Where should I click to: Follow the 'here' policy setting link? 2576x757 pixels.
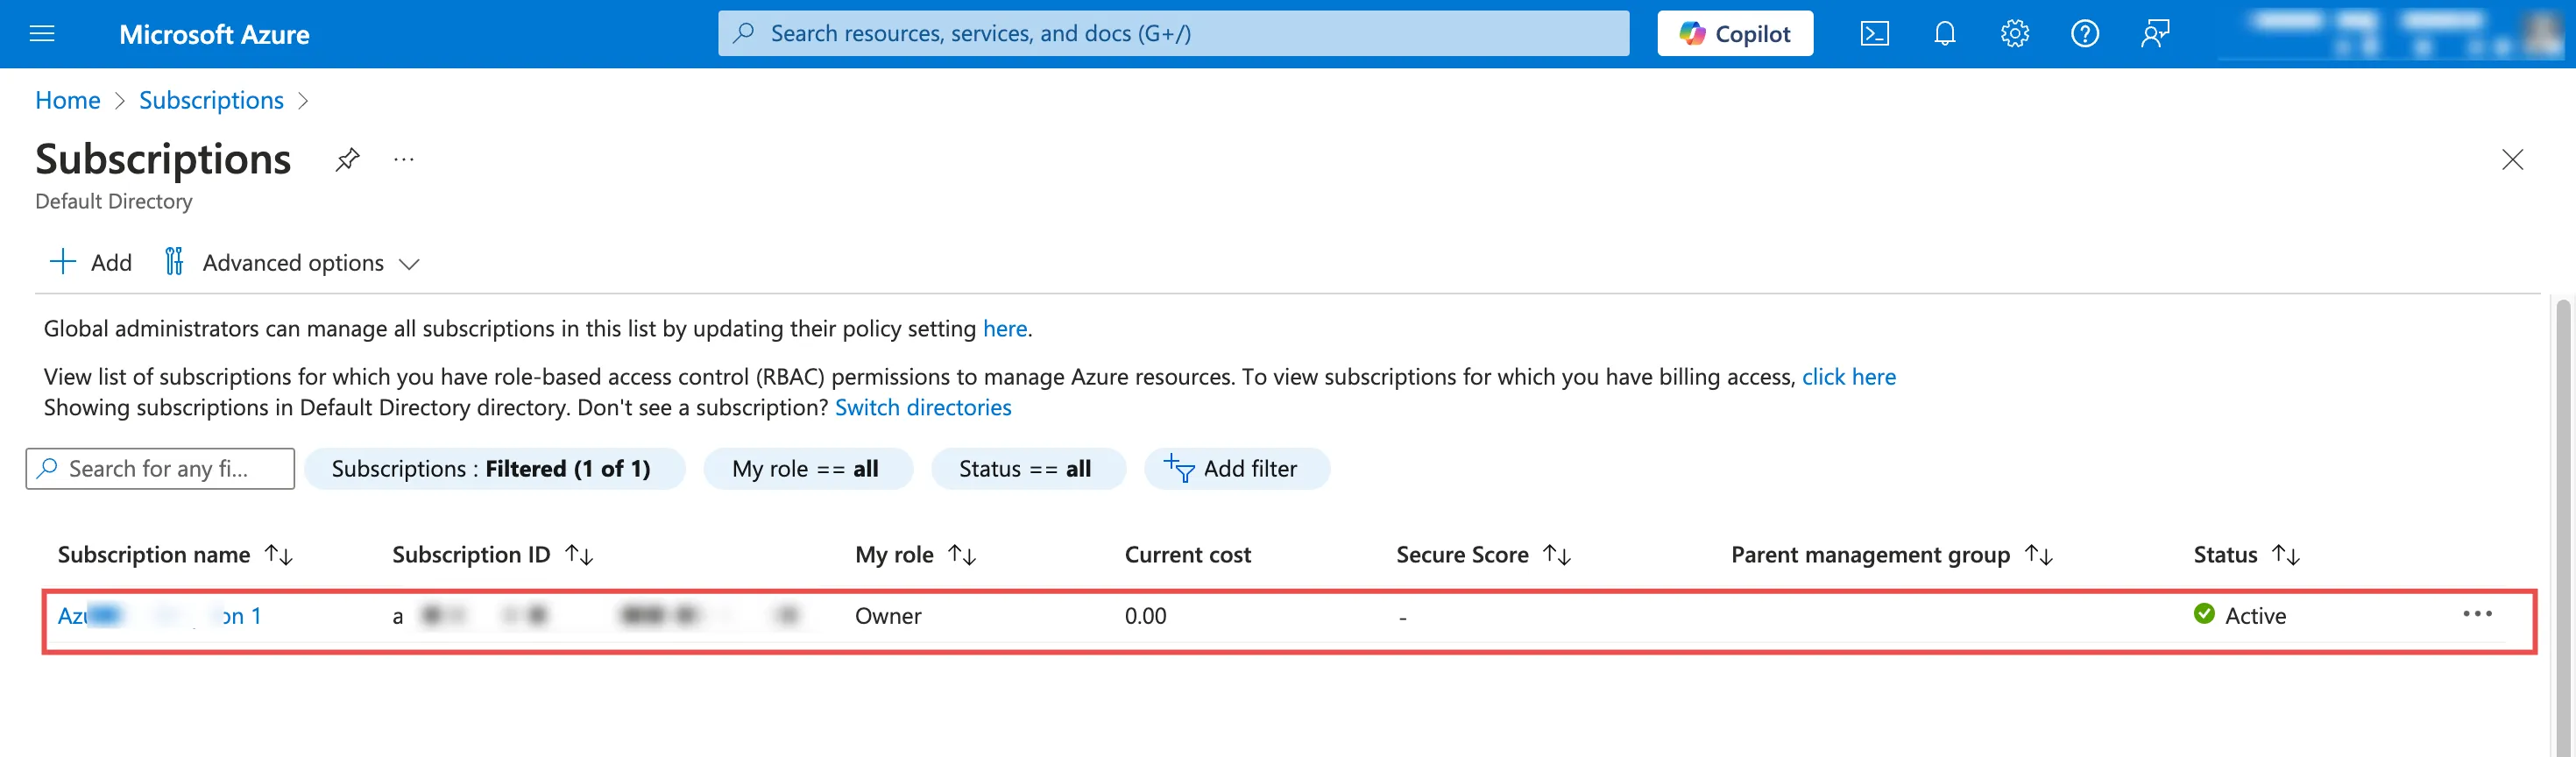[1004, 328]
